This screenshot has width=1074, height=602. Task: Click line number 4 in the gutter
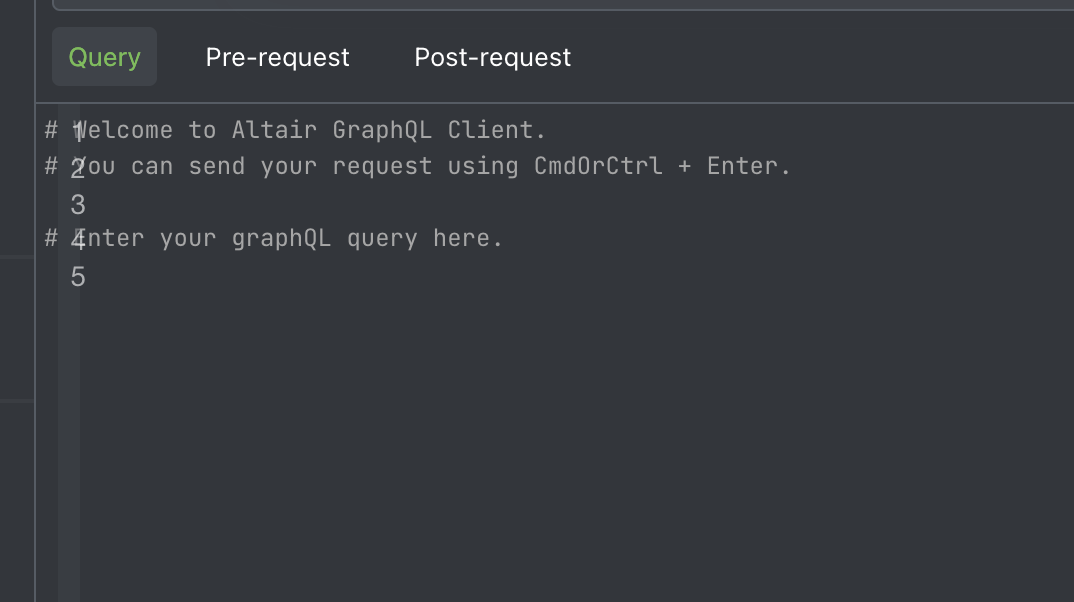coord(77,238)
